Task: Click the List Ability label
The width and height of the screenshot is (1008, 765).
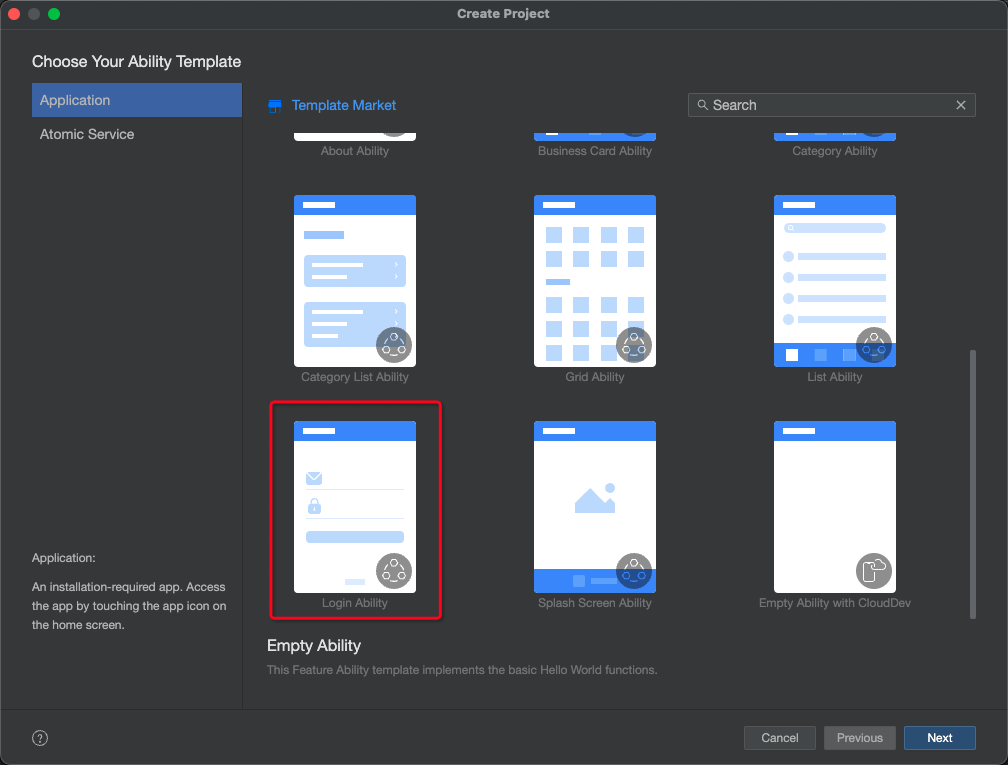Action: click(834, 377)
